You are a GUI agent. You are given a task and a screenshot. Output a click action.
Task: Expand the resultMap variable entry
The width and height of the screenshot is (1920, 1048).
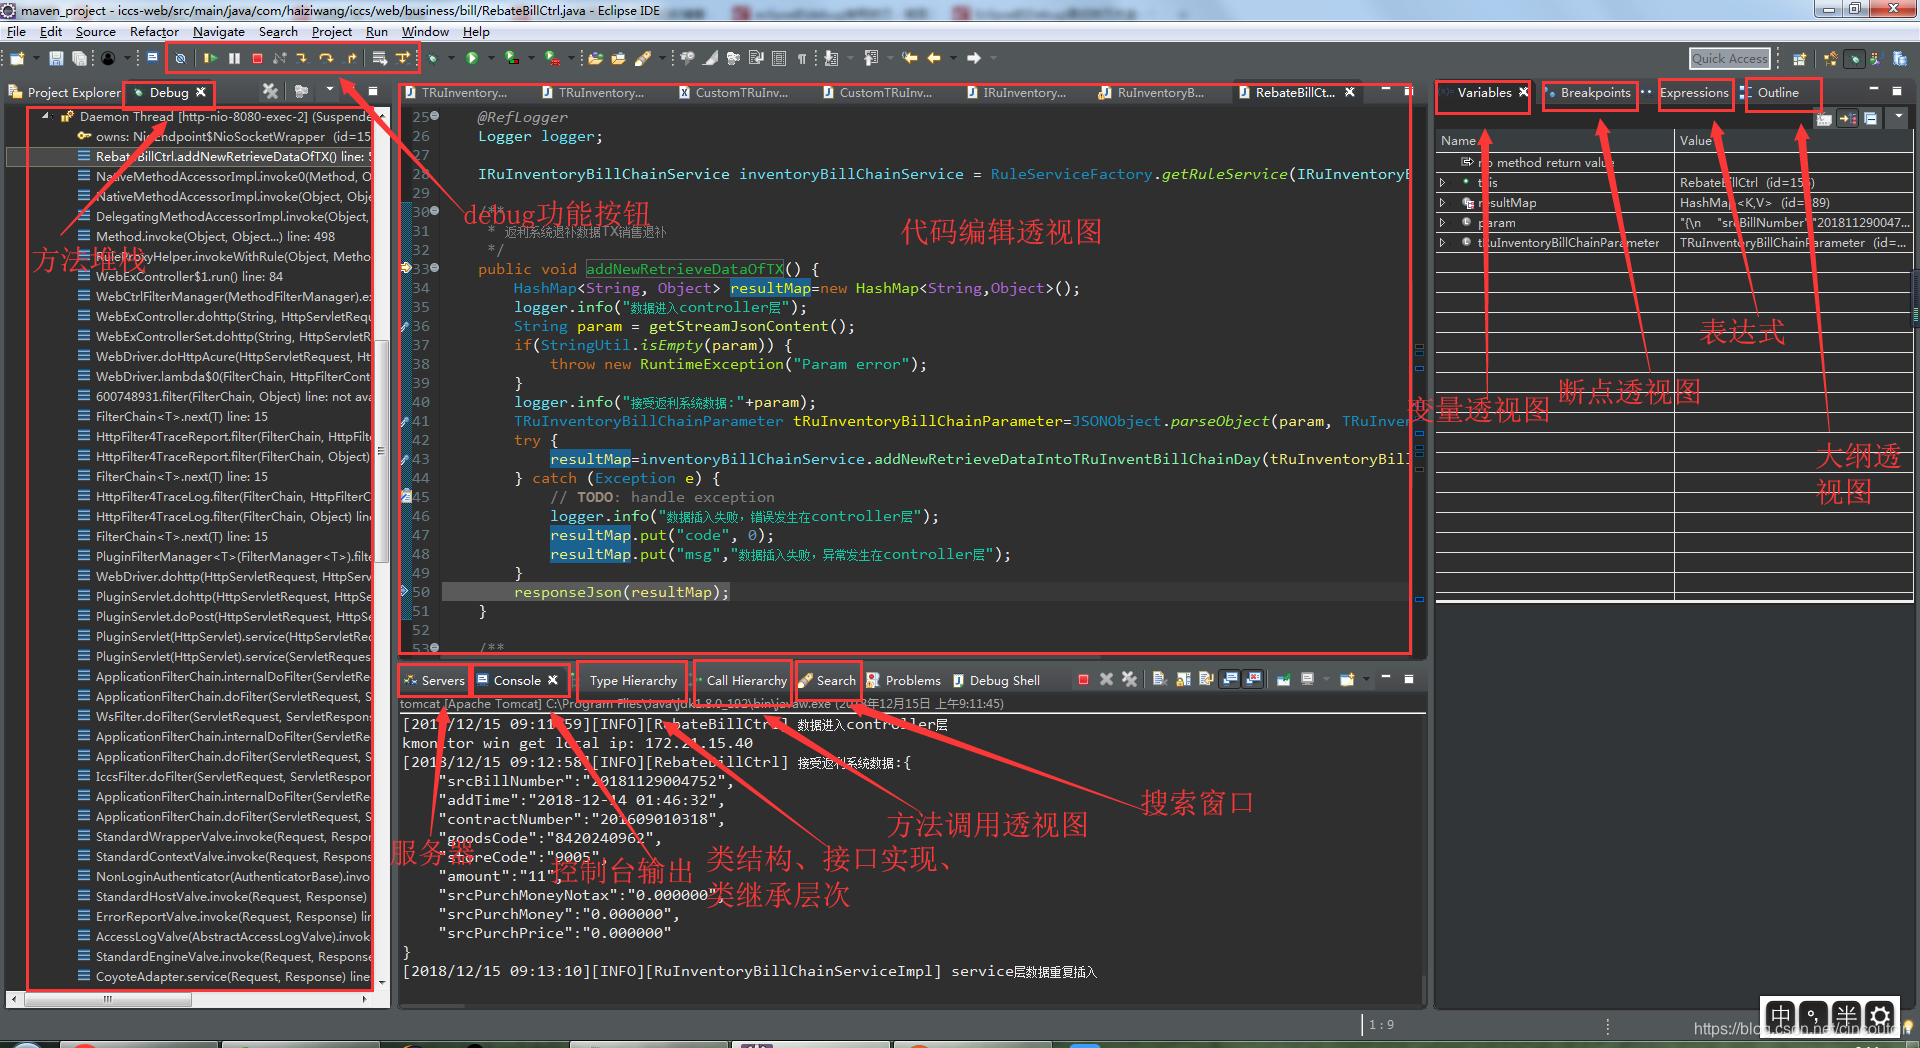point(1443,202)
